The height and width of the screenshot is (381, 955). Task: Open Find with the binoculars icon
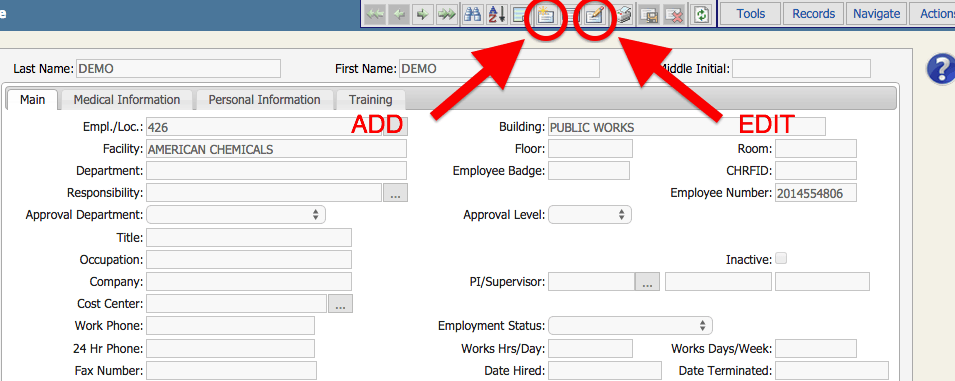[x=472, y=15]
